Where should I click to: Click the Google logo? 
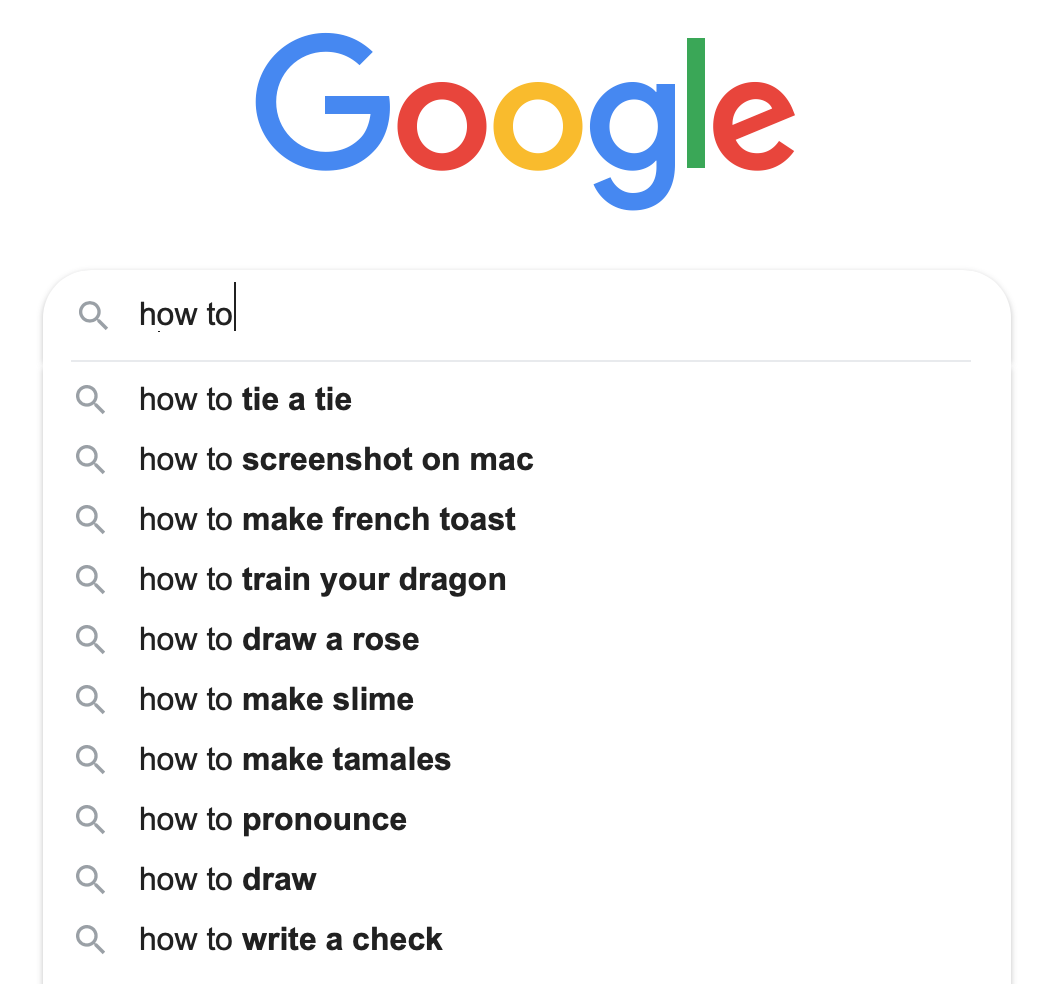click(x=526, y=122)
